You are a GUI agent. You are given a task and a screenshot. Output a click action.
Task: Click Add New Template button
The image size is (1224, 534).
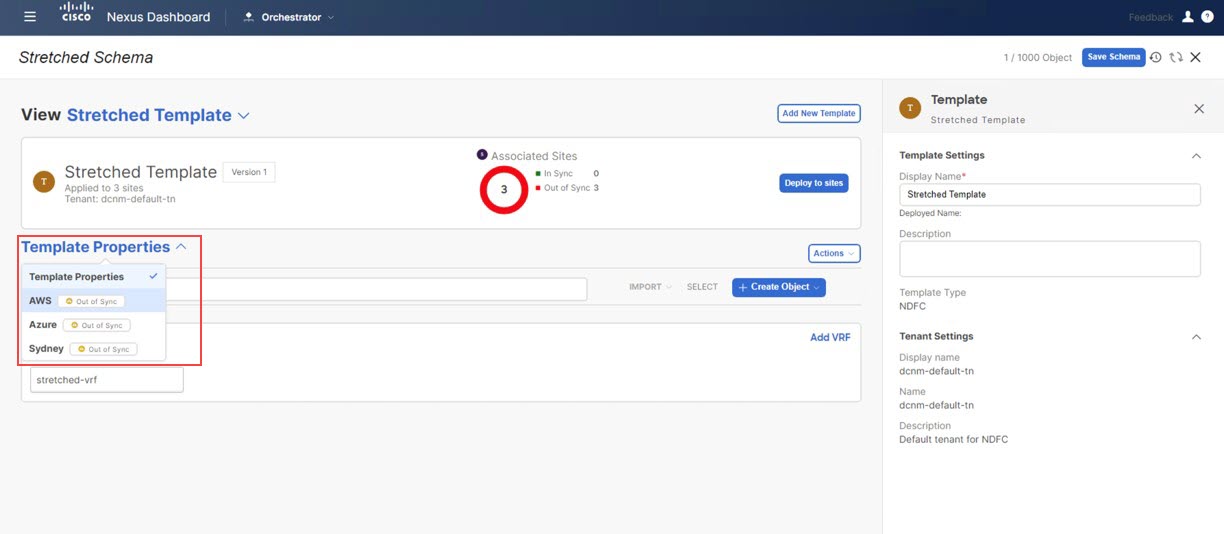click(819, 114)
